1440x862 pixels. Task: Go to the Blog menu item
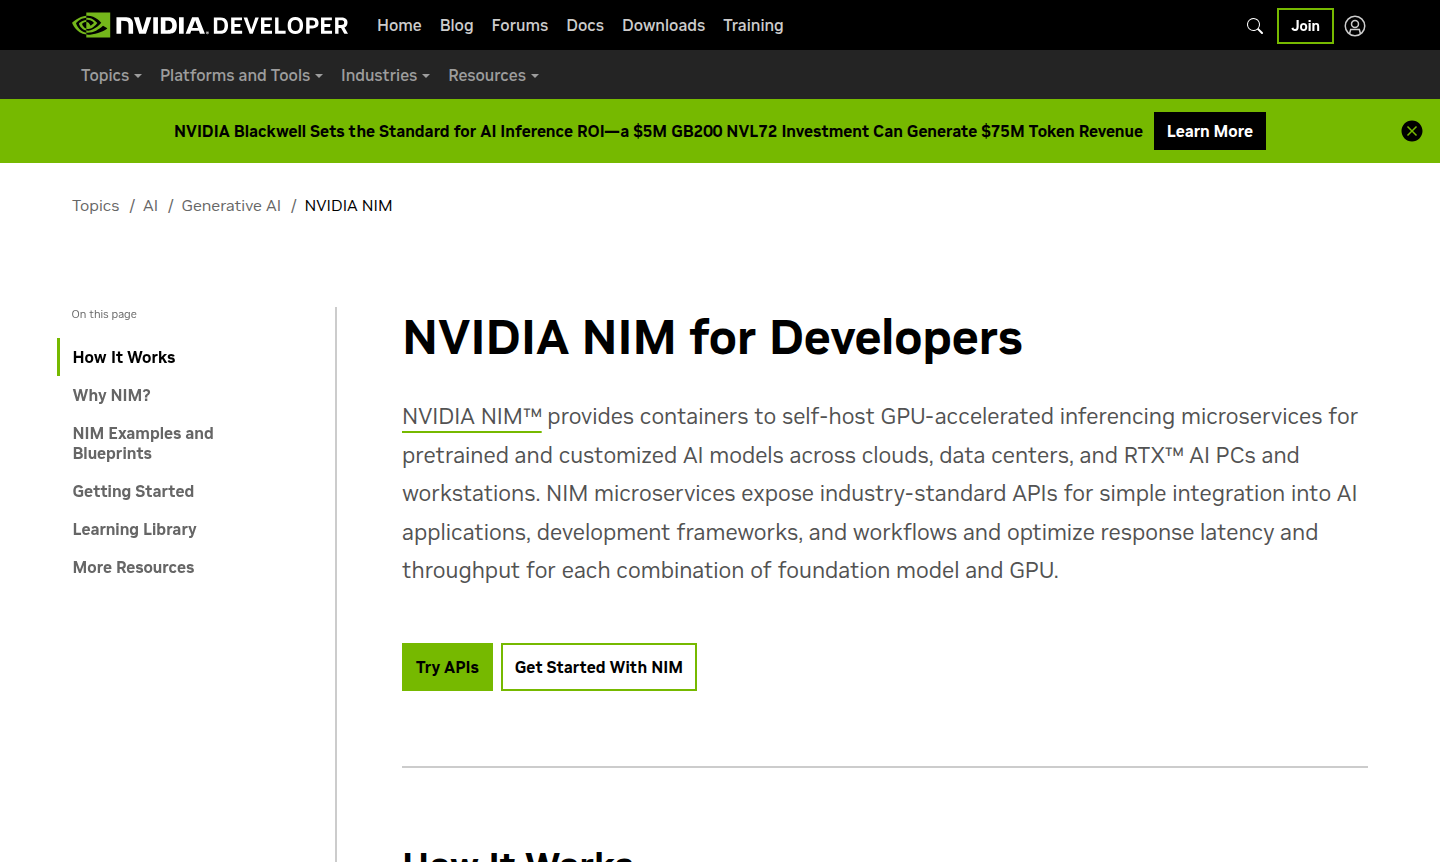456,25
